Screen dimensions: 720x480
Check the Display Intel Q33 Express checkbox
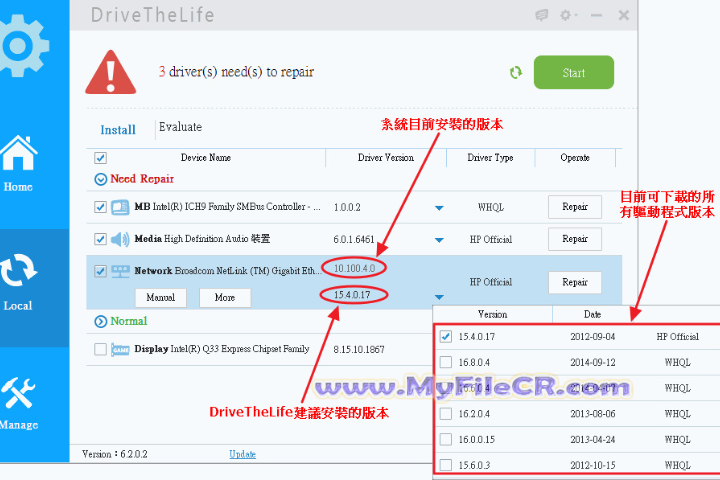[x=101, y=350]
